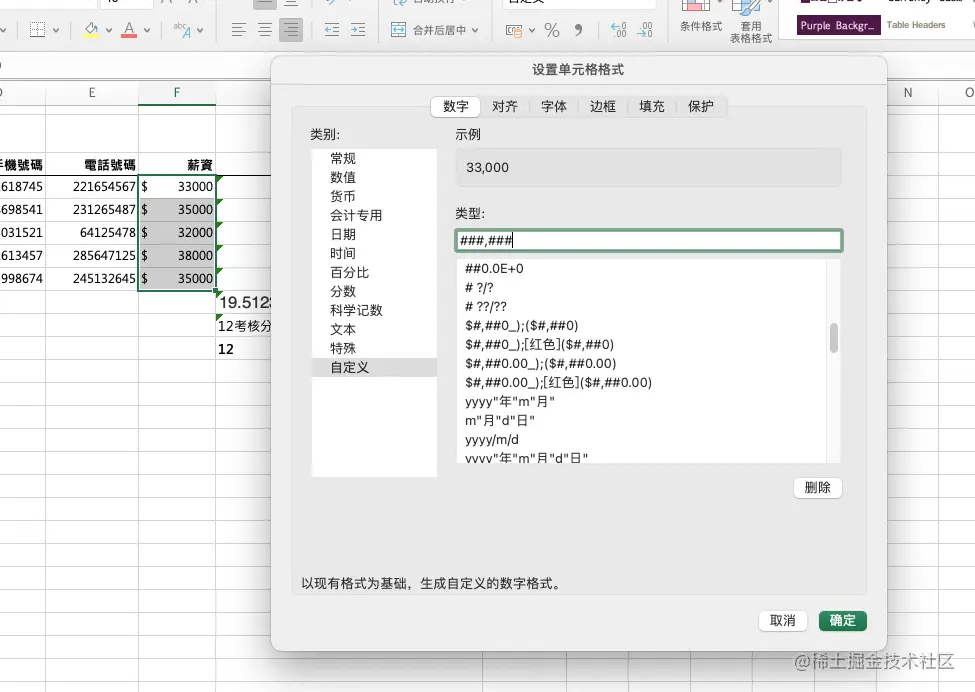Image resolution: width=975 pixels, height=692 pixels.
Task: Click the 取消 button
Action: pyautogui.click(x=783, y=620)
